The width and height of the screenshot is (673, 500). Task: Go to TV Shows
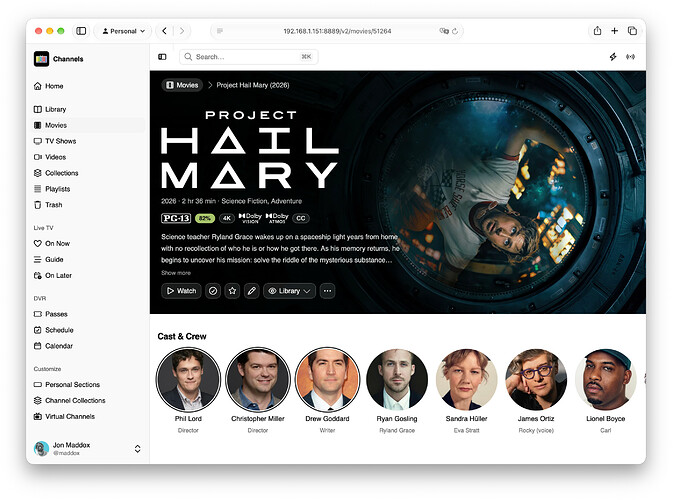55,141
